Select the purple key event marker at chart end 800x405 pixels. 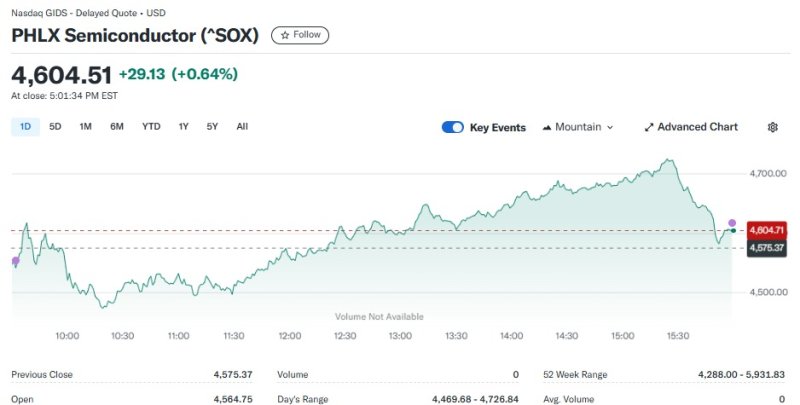click(732, 222)
